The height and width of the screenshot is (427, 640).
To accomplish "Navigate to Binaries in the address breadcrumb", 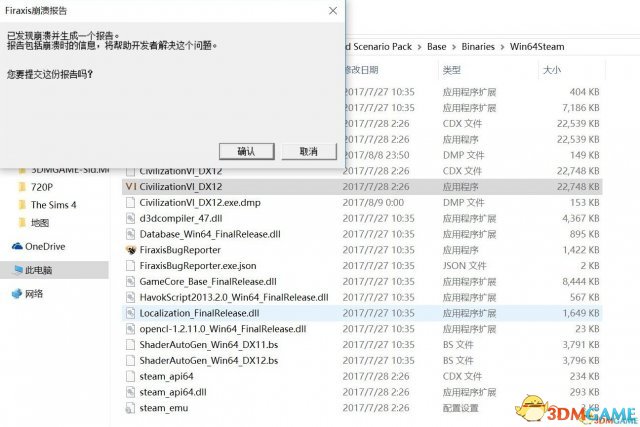I will 478,47.
